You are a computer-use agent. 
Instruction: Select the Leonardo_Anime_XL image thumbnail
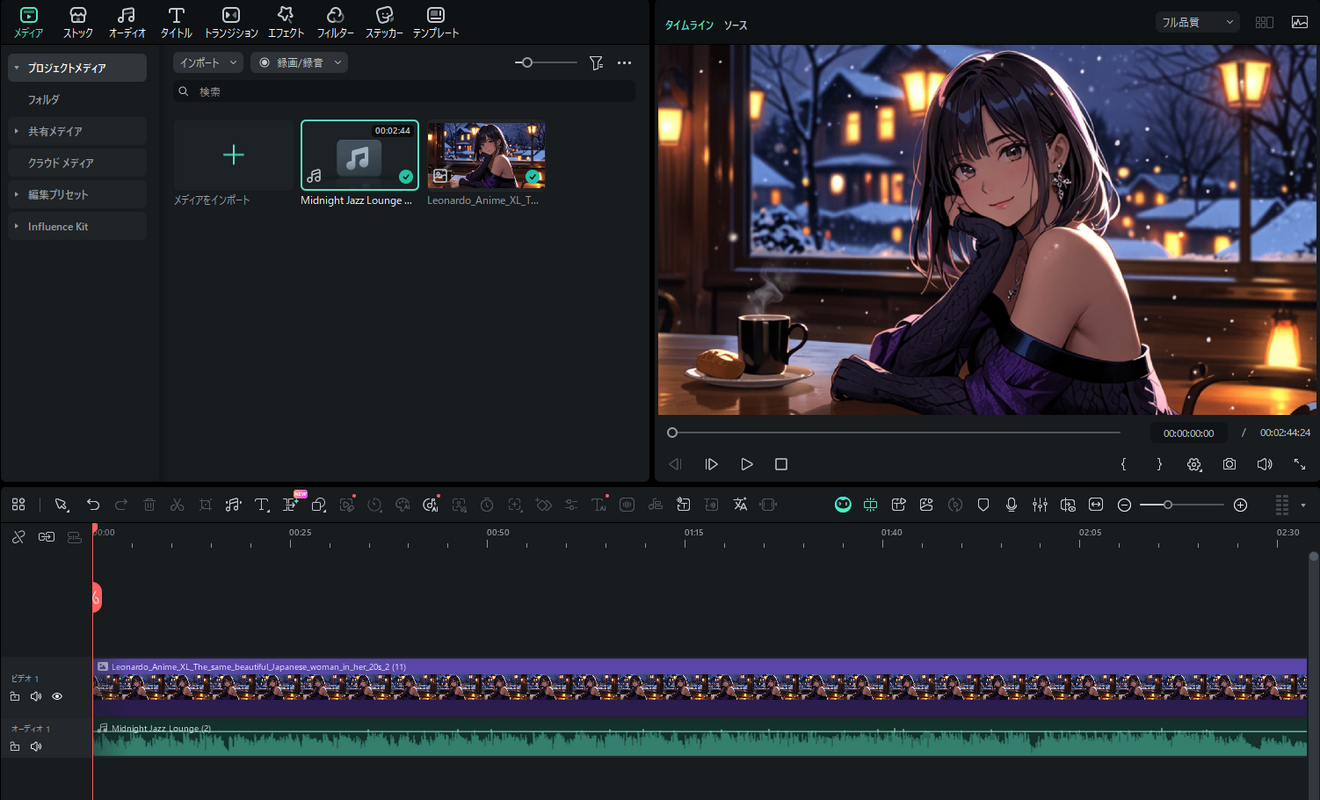click(x=486, y=155)
